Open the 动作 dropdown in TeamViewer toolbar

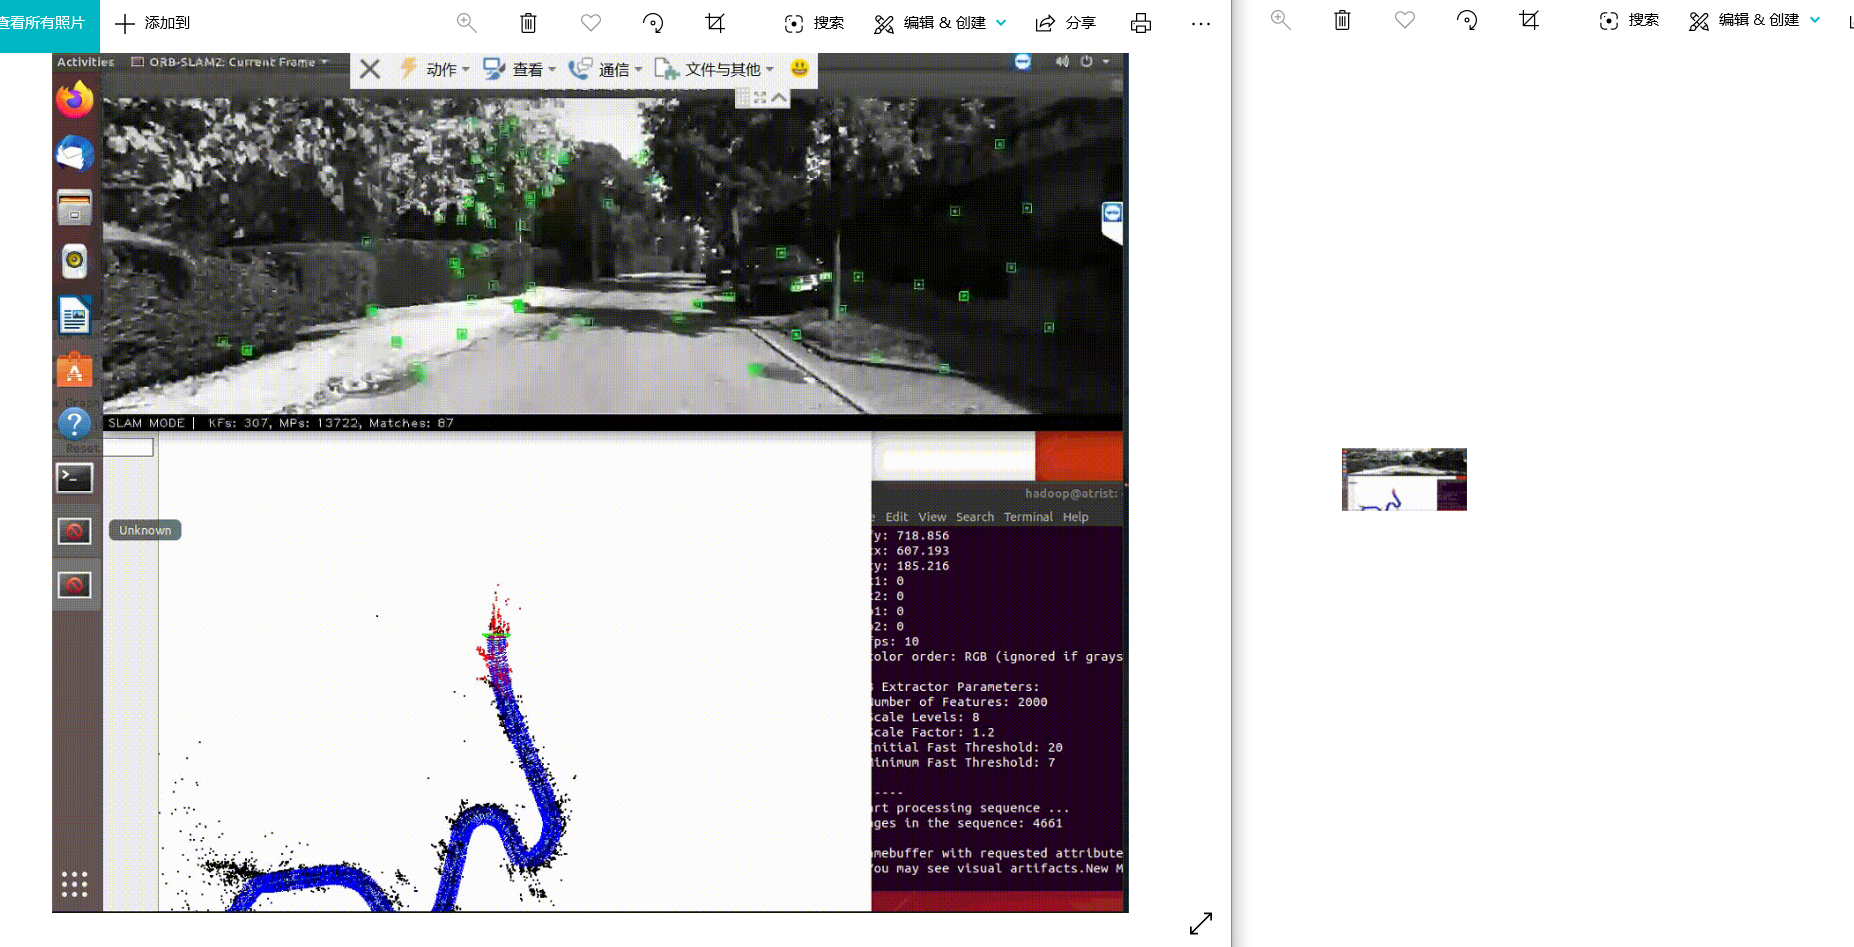(434, 69)
